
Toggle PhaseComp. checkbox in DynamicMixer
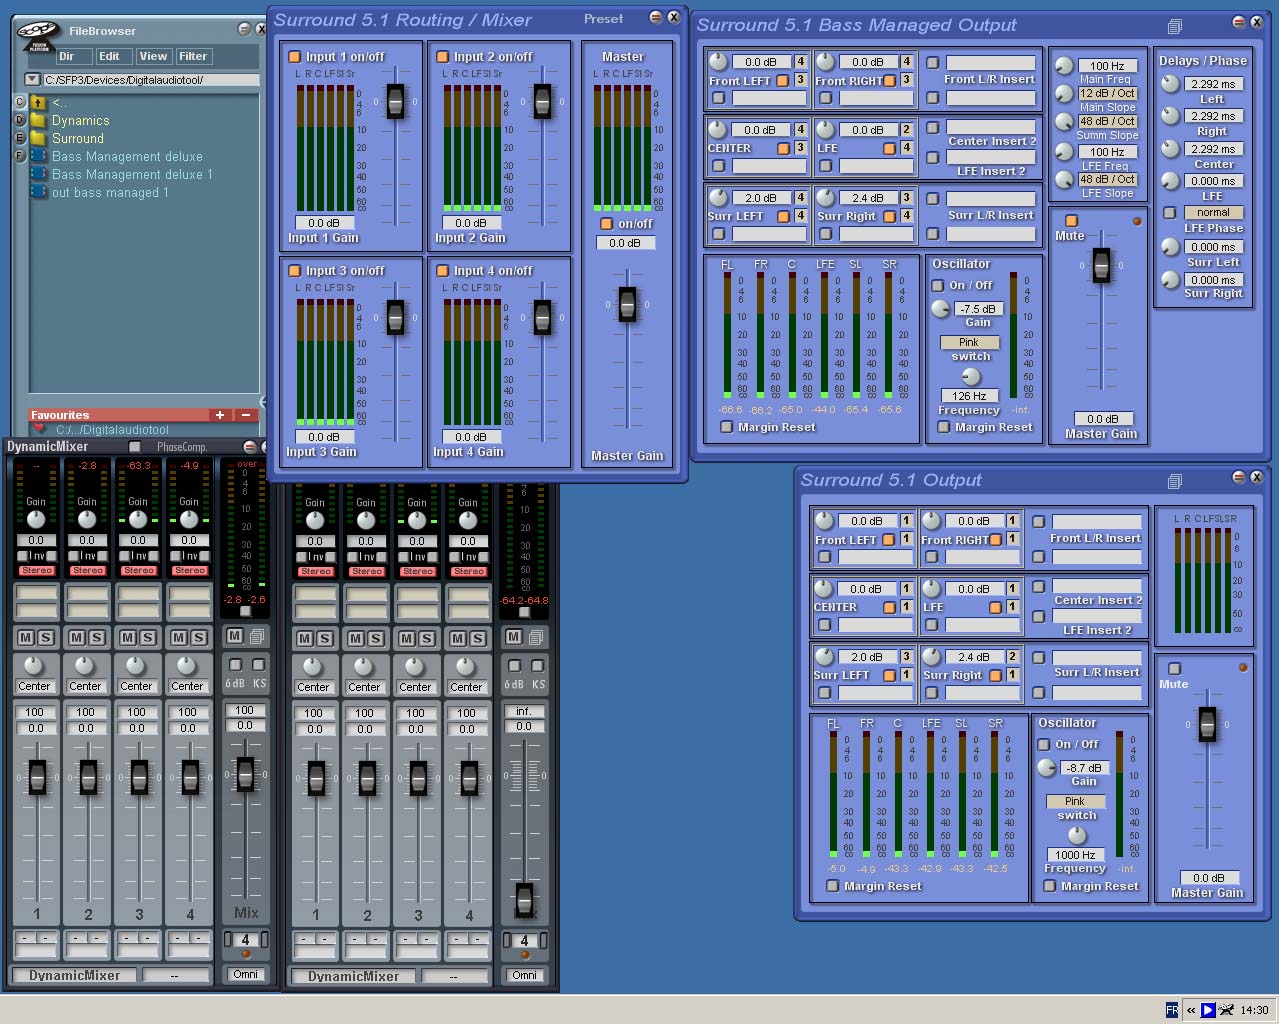point(135,447)
